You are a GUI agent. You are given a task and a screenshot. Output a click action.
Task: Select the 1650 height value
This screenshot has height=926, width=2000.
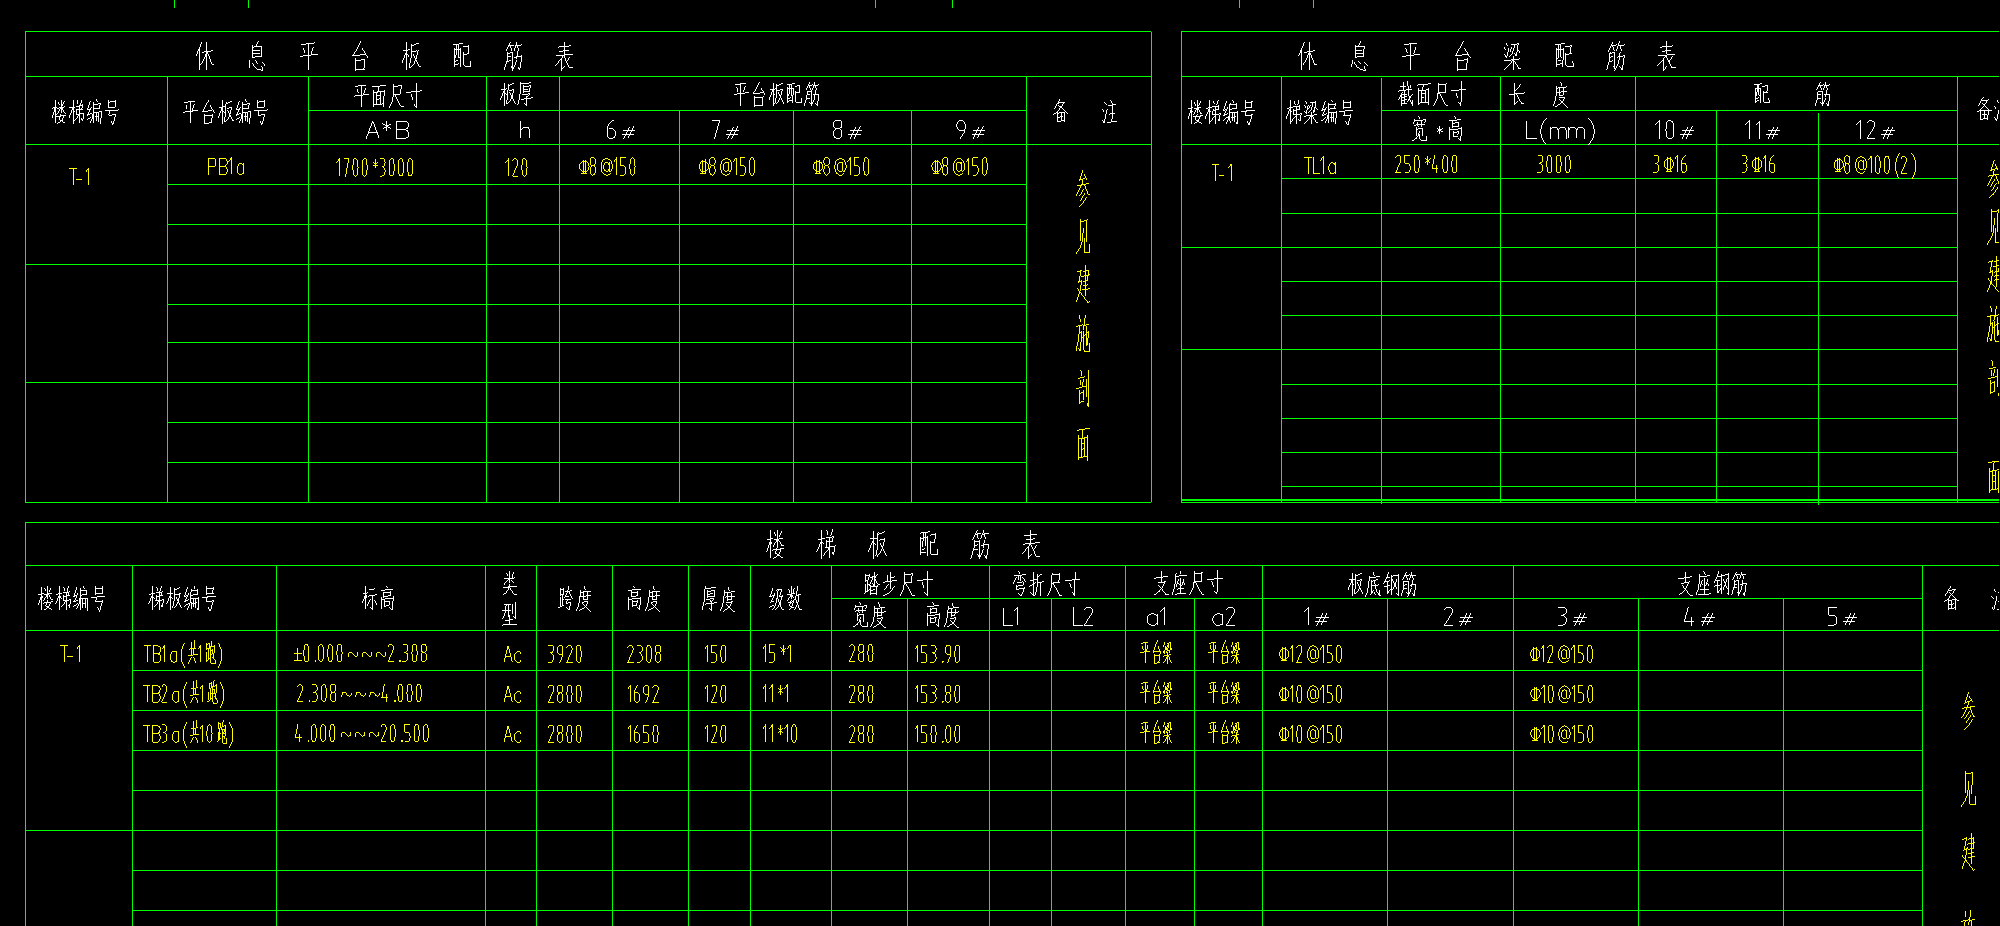click(x=643, y=734)
